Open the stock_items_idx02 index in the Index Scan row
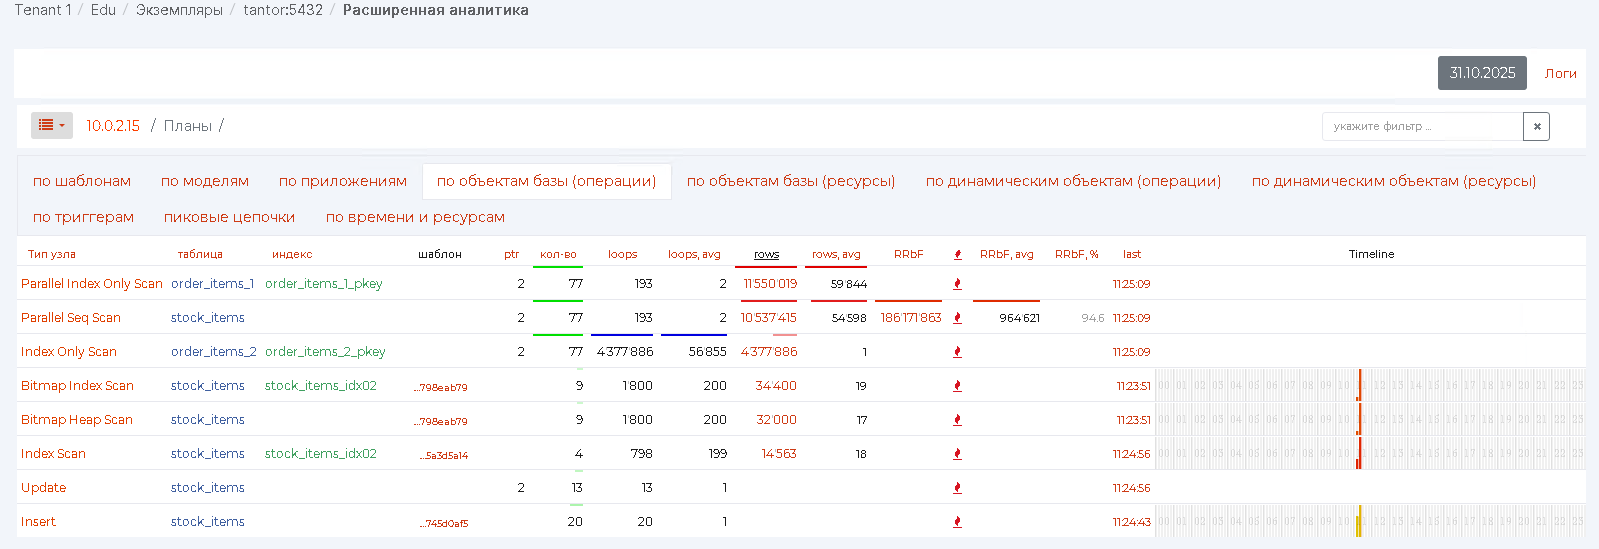 point(320,454)
